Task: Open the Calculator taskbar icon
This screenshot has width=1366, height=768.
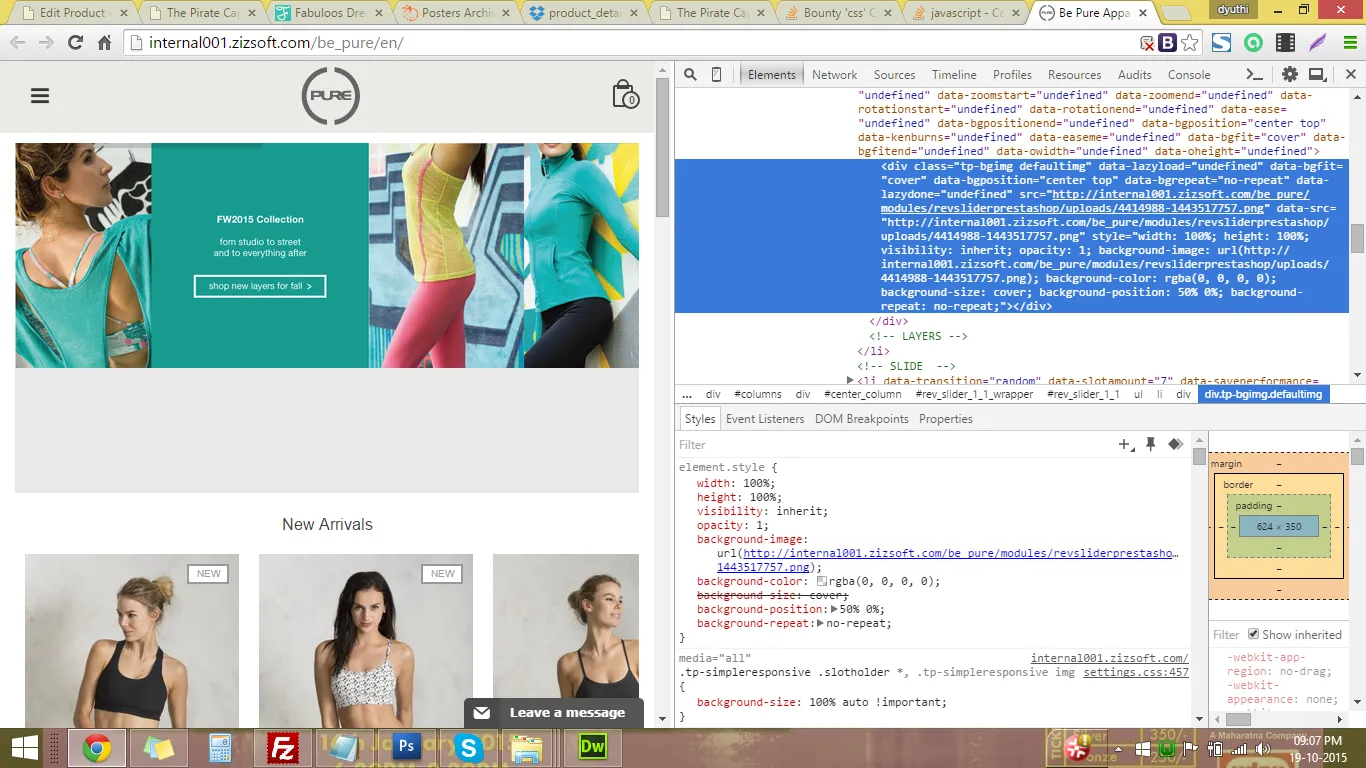Action: click(220, 747)
